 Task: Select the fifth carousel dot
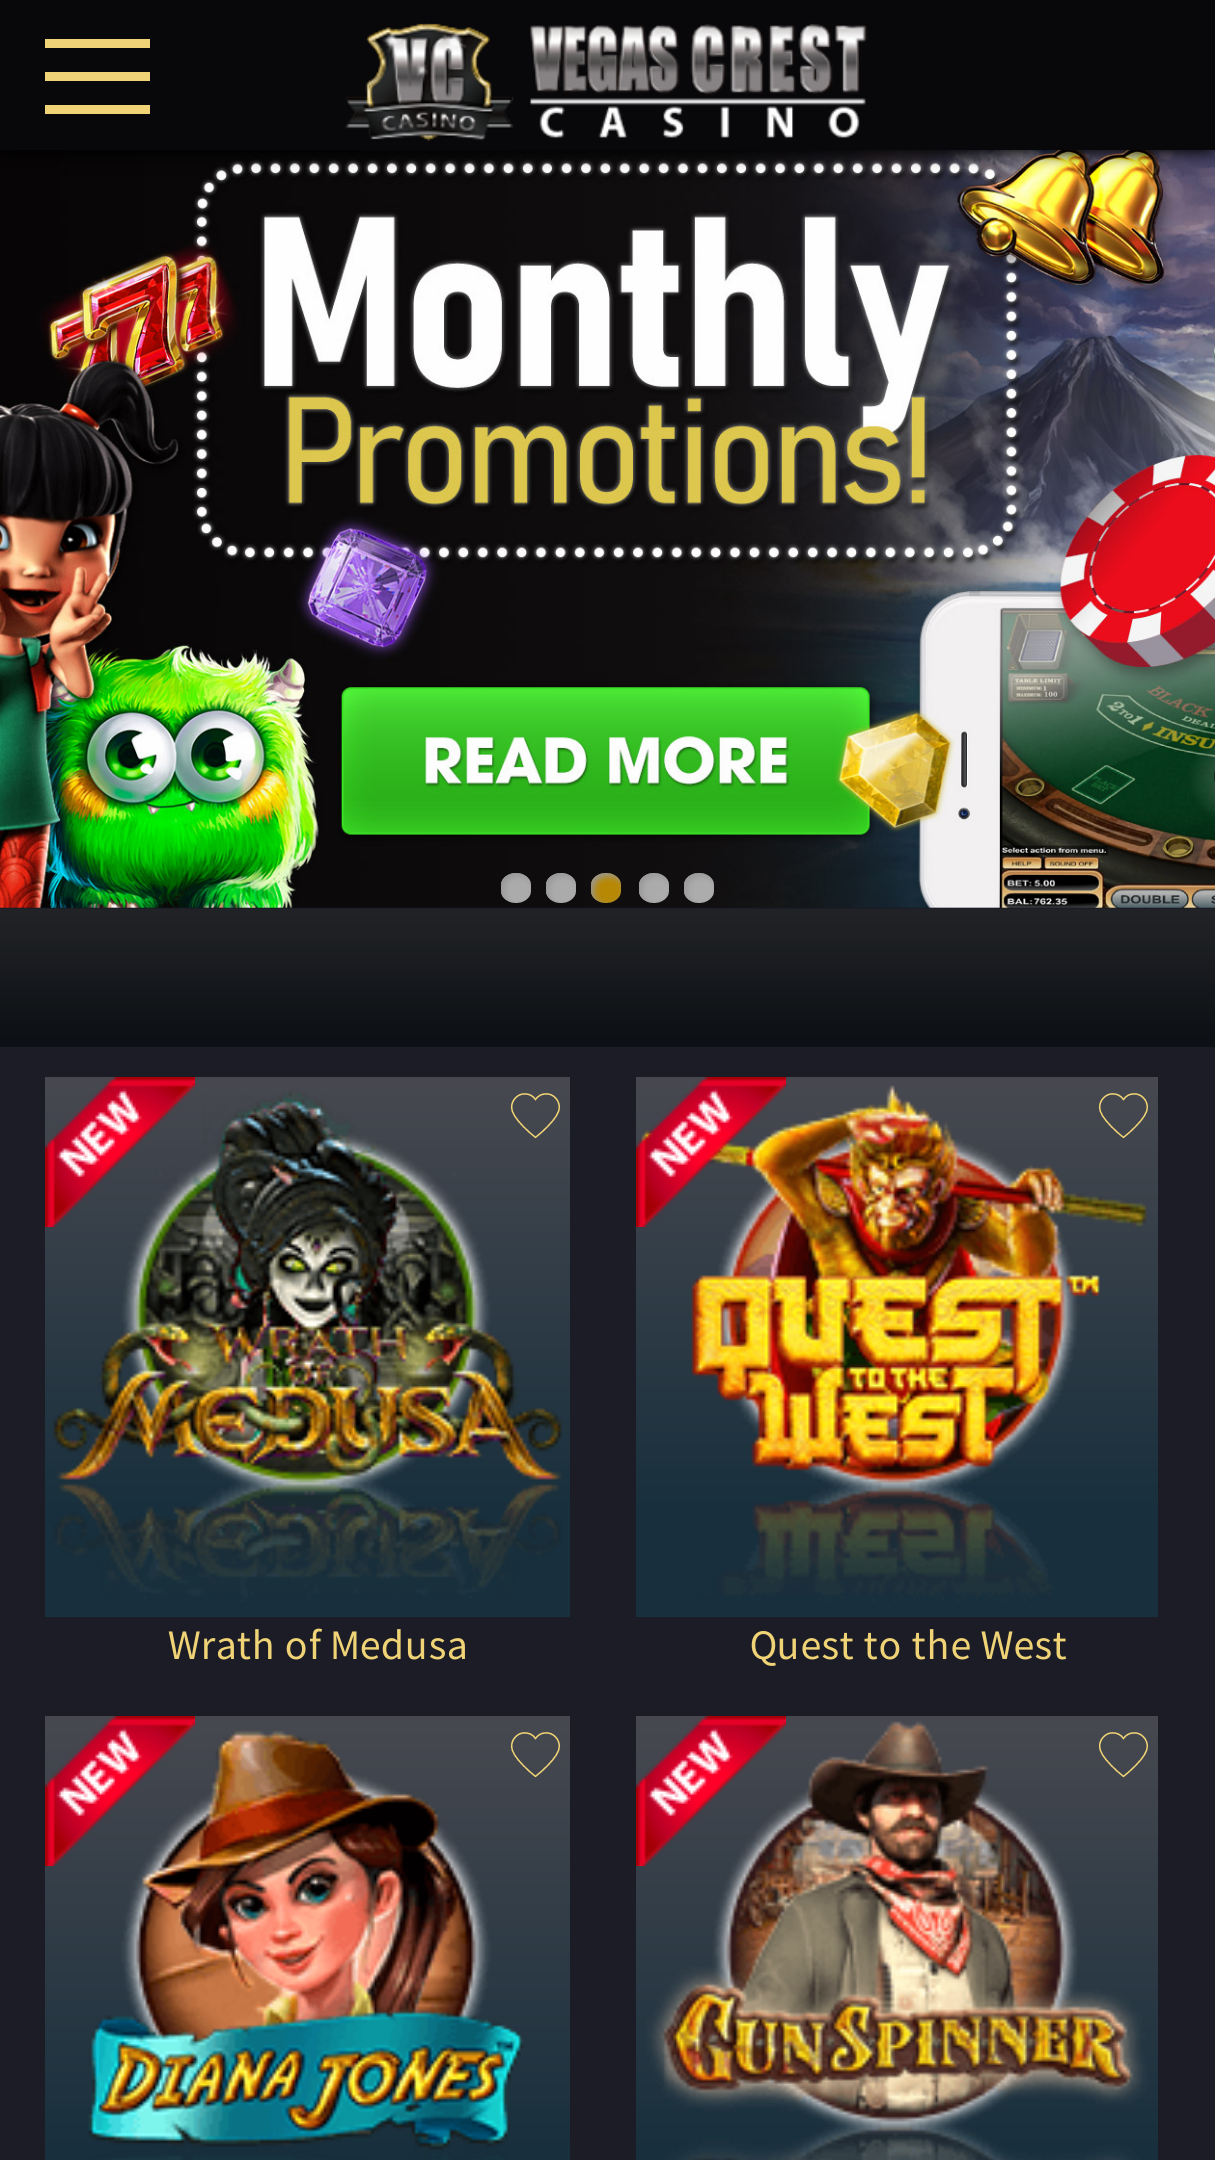pos(699,888)
